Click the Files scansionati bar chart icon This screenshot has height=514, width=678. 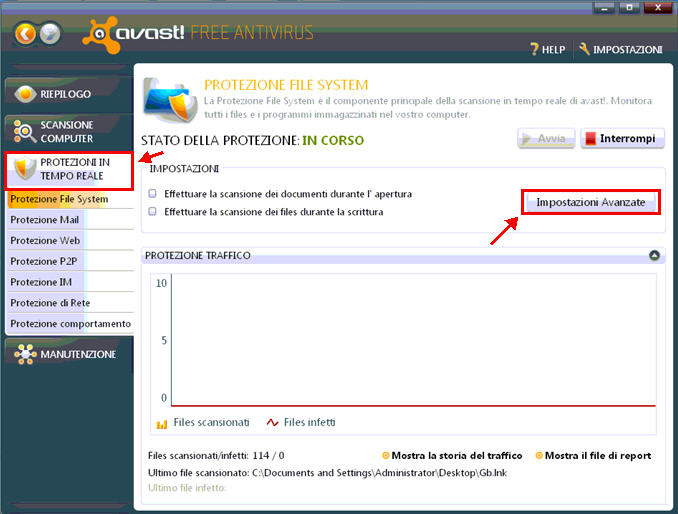coord(162,424)
